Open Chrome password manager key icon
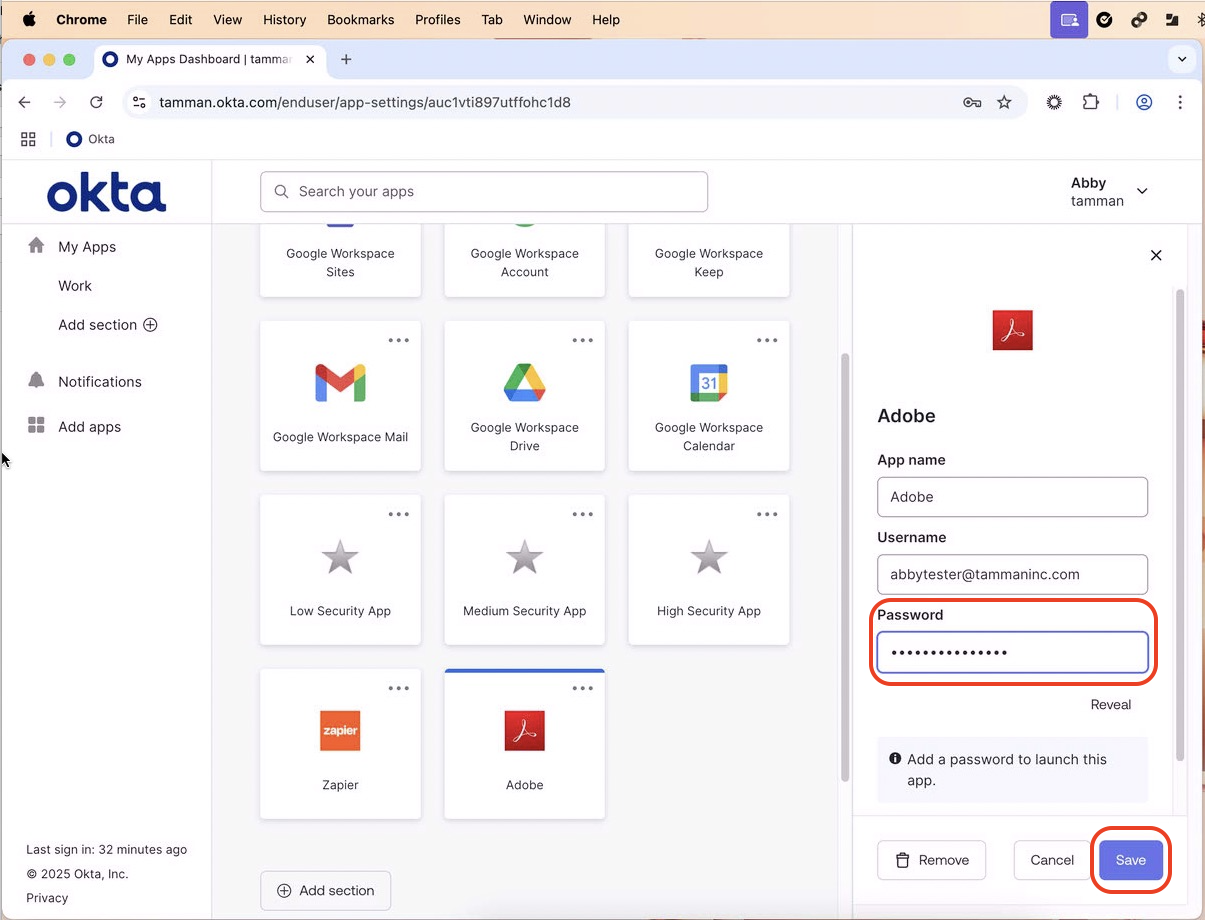1205x920 pixels. pos(972,102)
